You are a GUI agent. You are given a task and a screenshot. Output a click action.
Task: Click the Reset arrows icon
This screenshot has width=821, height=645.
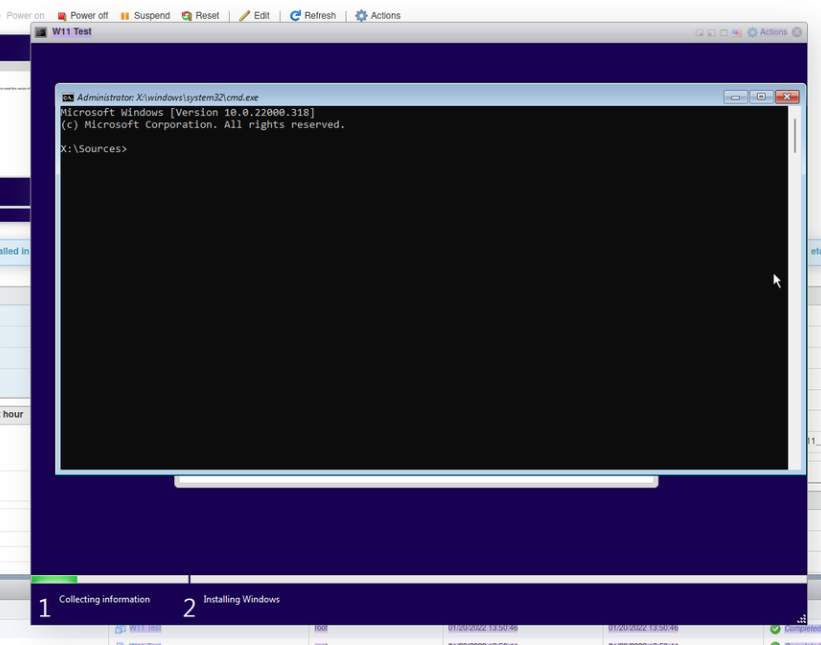tap(186, 16)
